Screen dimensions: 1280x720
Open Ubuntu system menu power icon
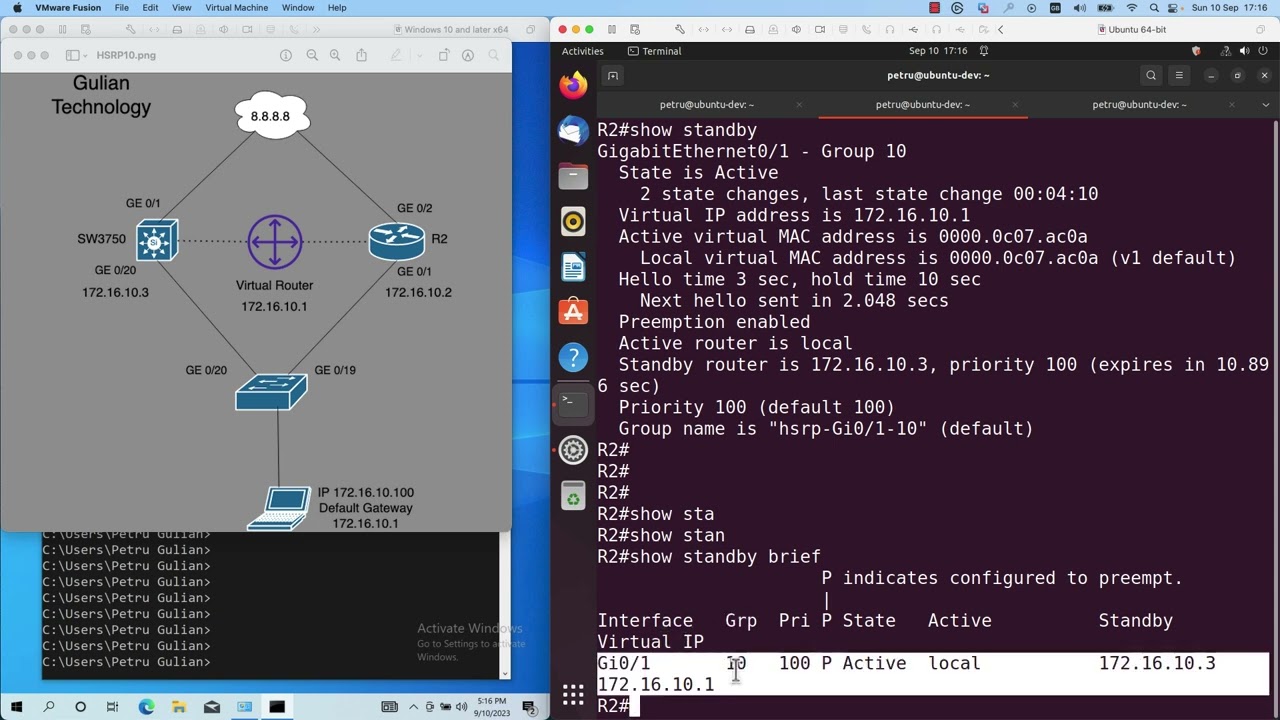(x=1264, y=51)
